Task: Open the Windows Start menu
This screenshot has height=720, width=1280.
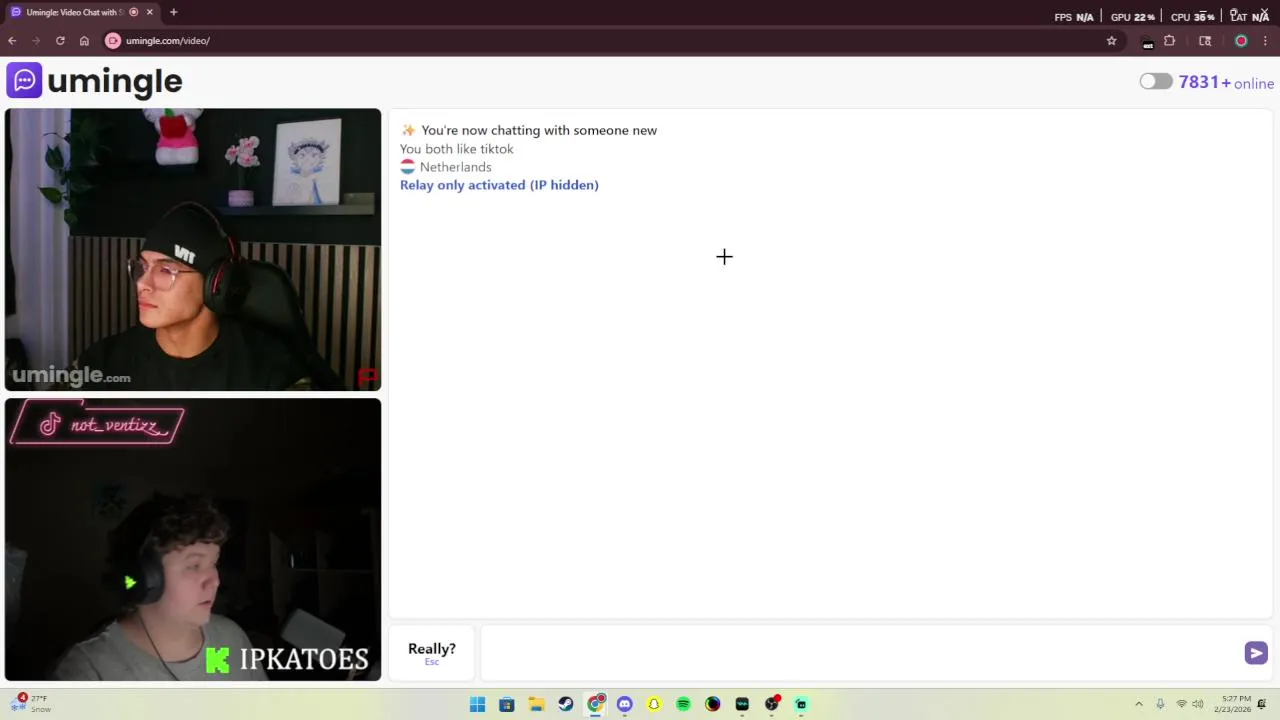Action: [477, 704]
